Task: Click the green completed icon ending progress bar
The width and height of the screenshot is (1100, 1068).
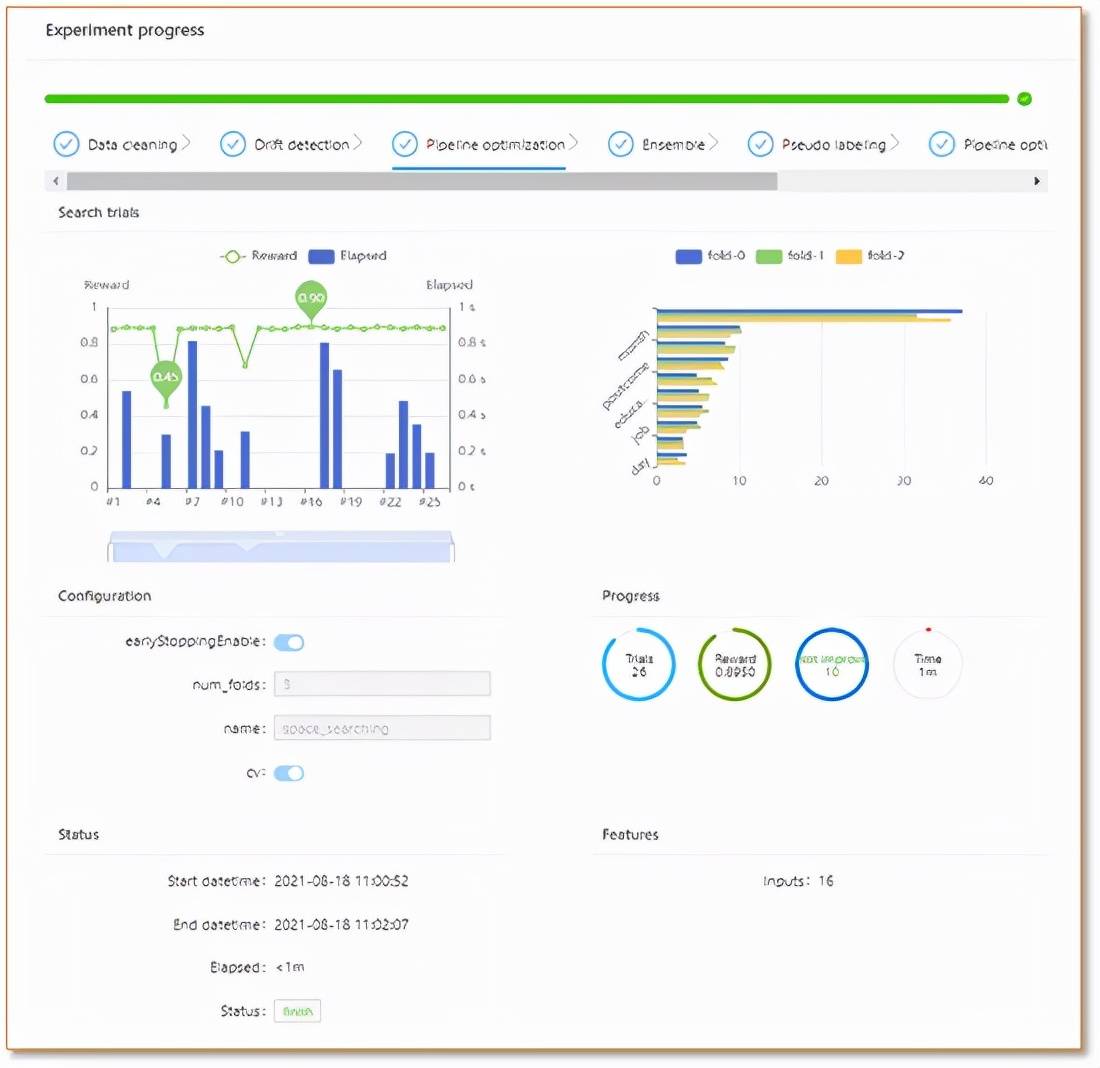Action: [1024, 99]
